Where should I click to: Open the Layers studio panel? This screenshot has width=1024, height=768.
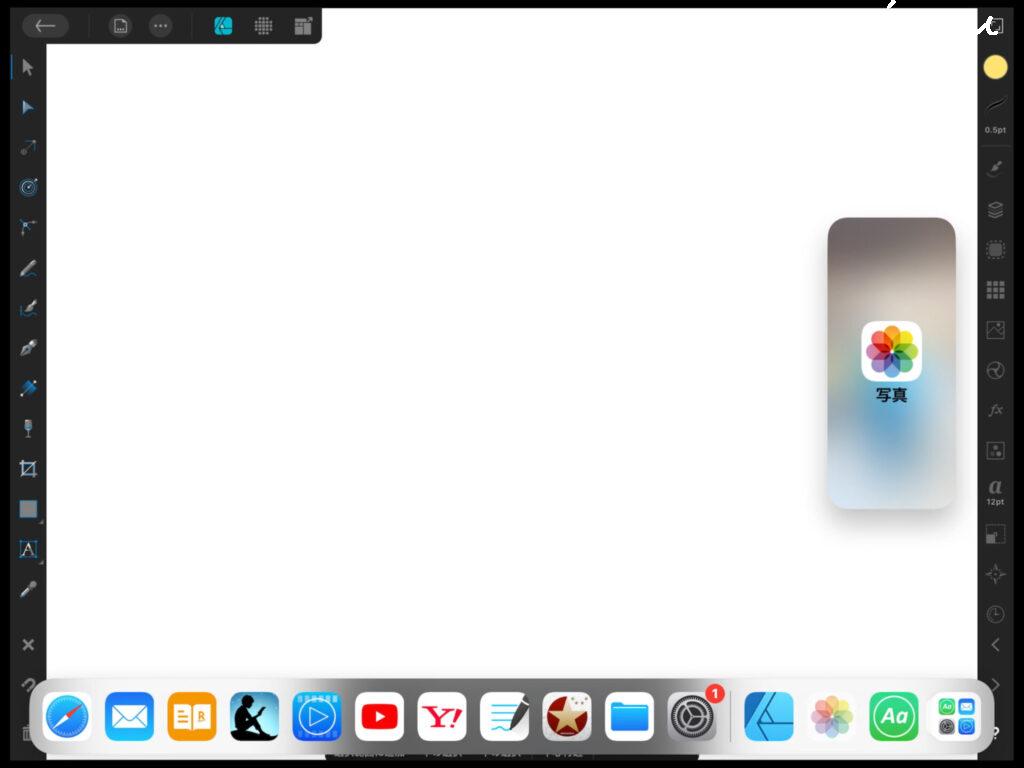(995, 210)
